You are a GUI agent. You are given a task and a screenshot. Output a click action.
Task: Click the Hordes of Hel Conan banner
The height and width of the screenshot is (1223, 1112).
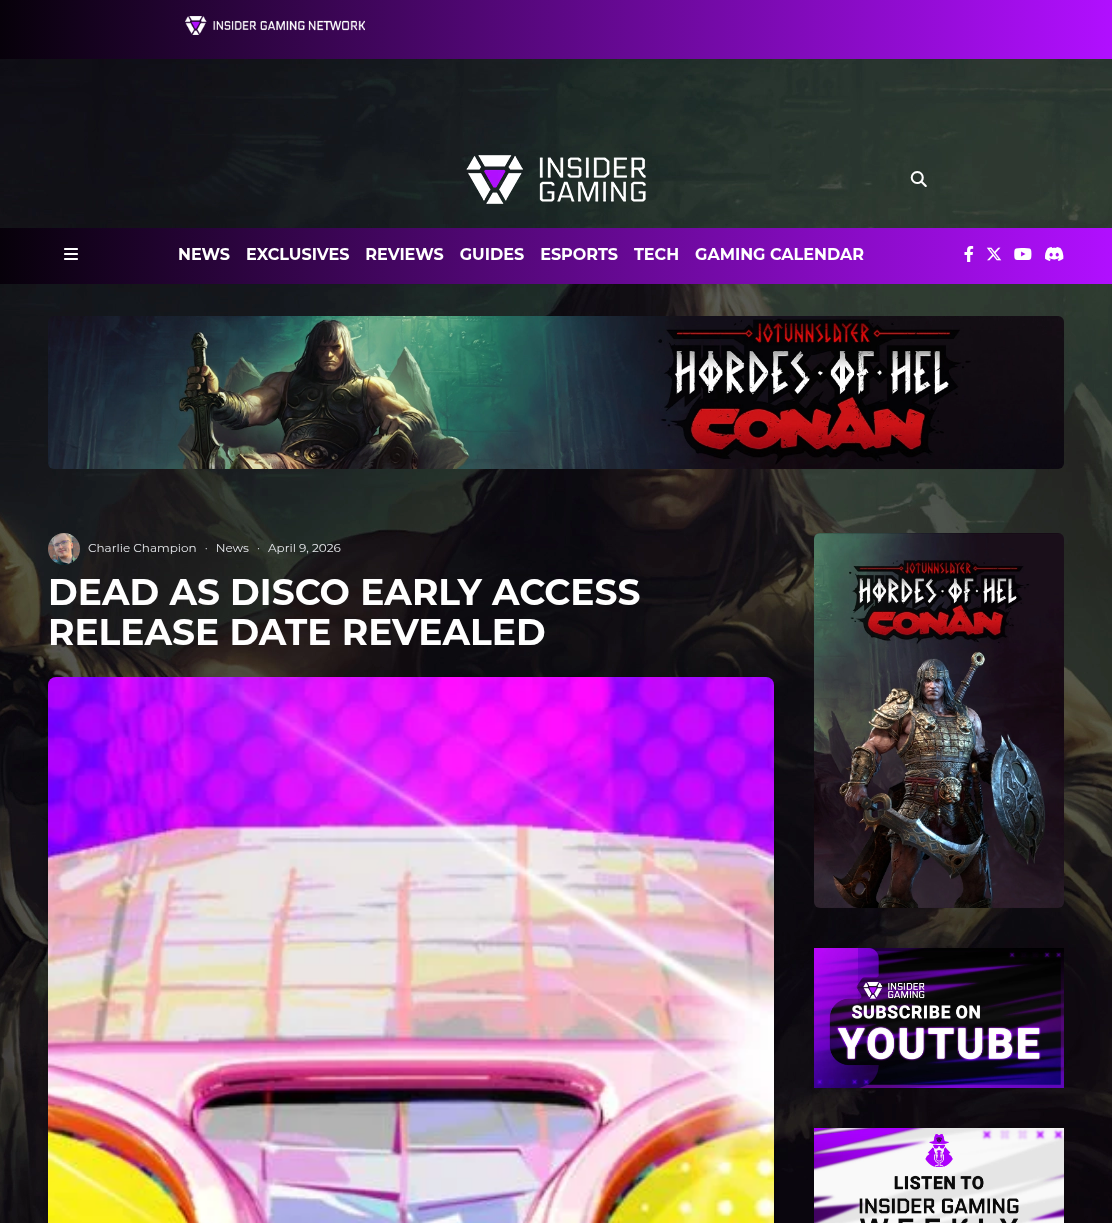point(556,392)
